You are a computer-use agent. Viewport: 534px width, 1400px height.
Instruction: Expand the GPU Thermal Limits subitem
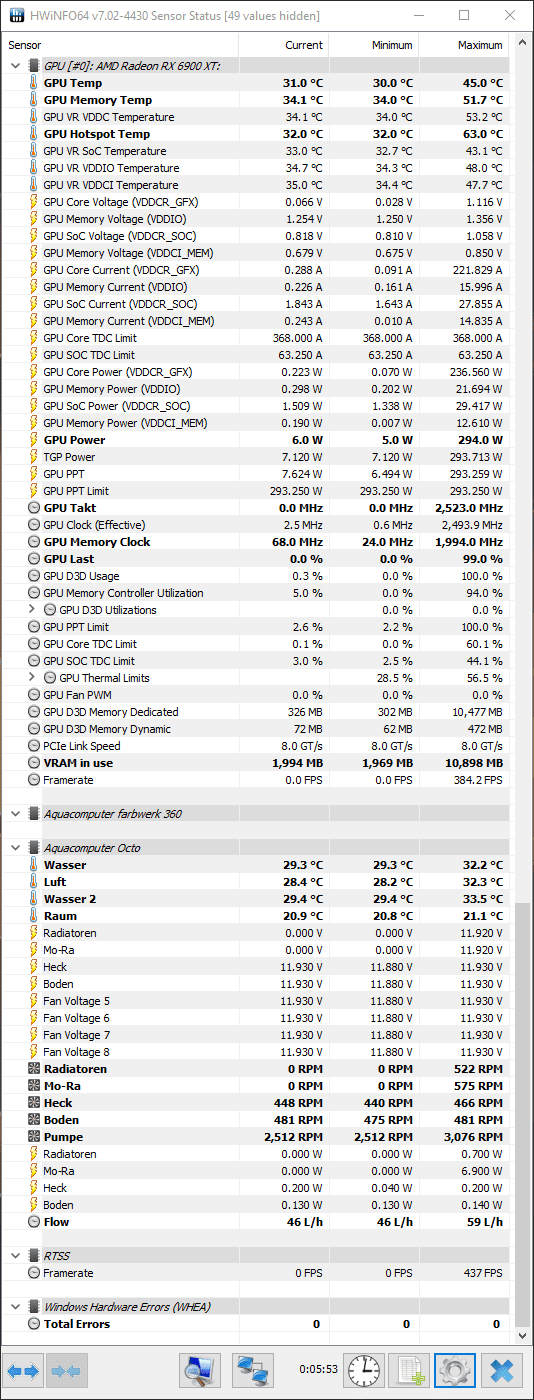pyautogui.click(x=31, y=678)
